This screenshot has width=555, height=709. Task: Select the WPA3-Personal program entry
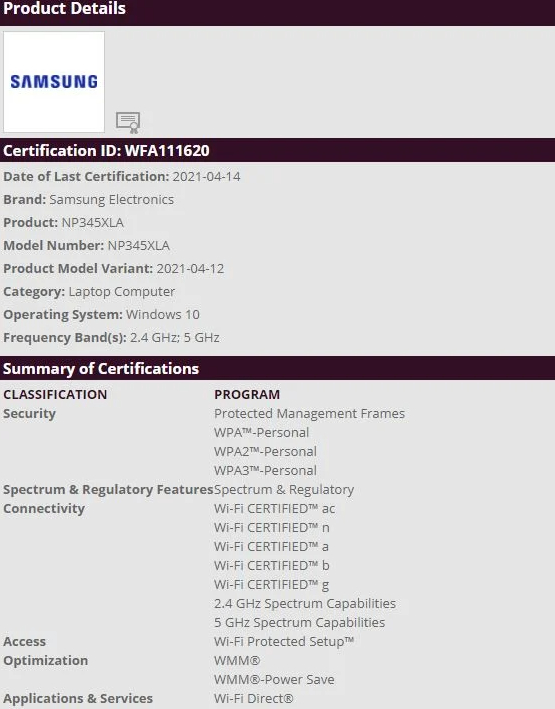[265, 470]
